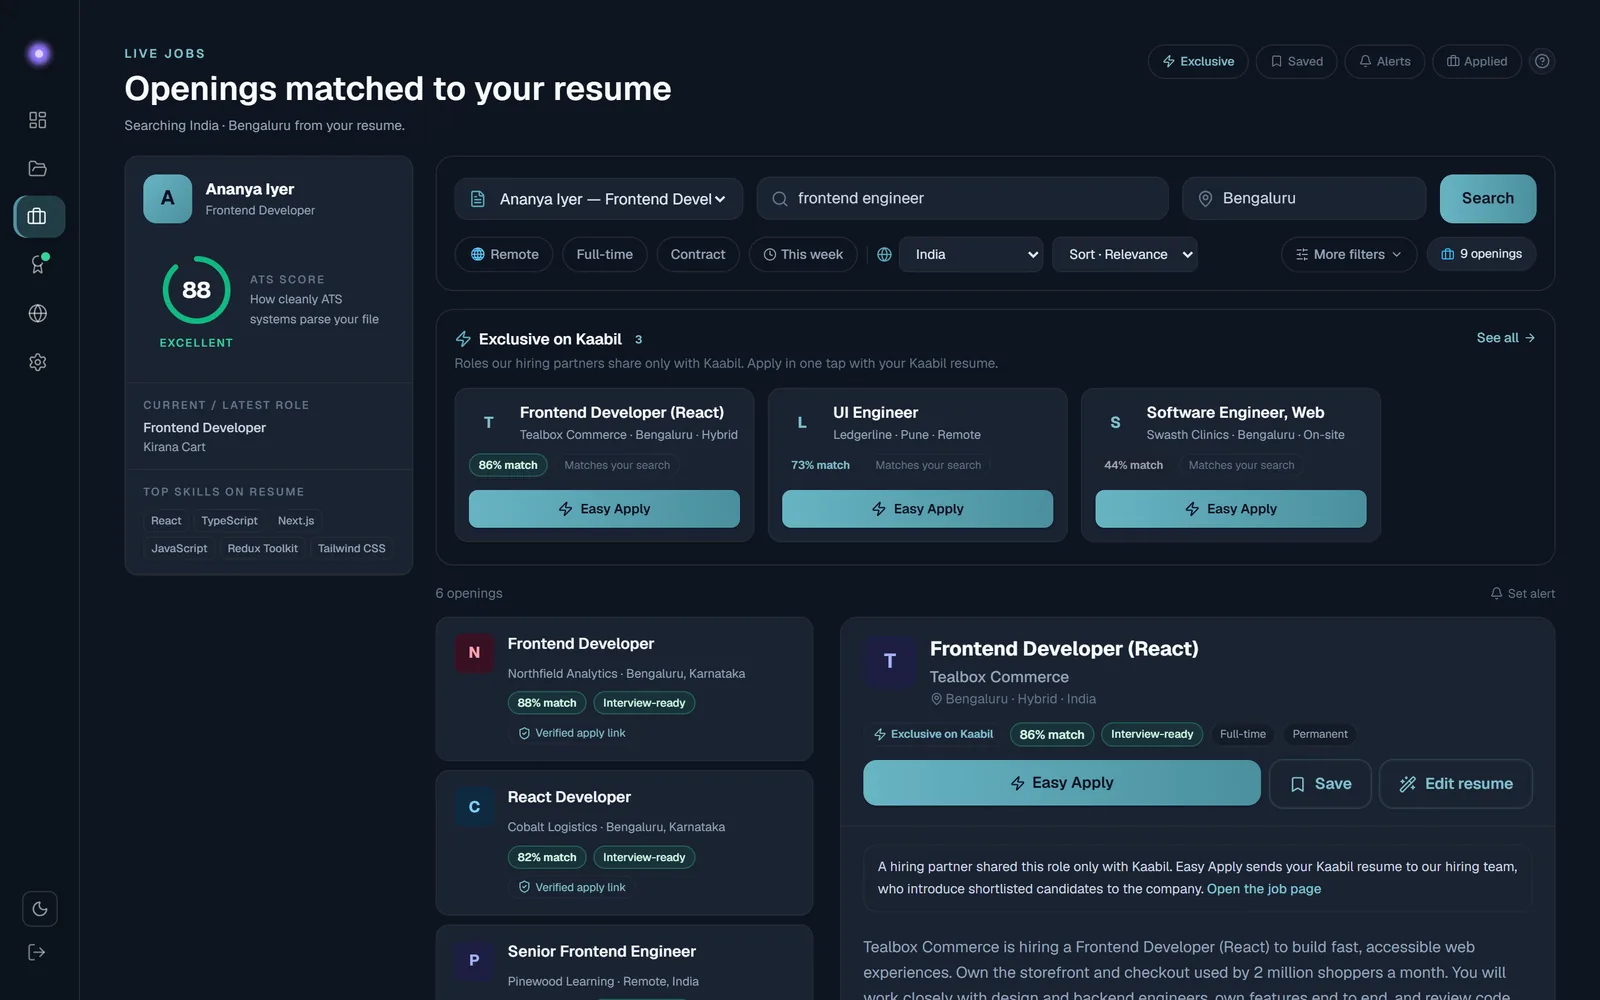Click the Search button

[x=1488, y=199]
